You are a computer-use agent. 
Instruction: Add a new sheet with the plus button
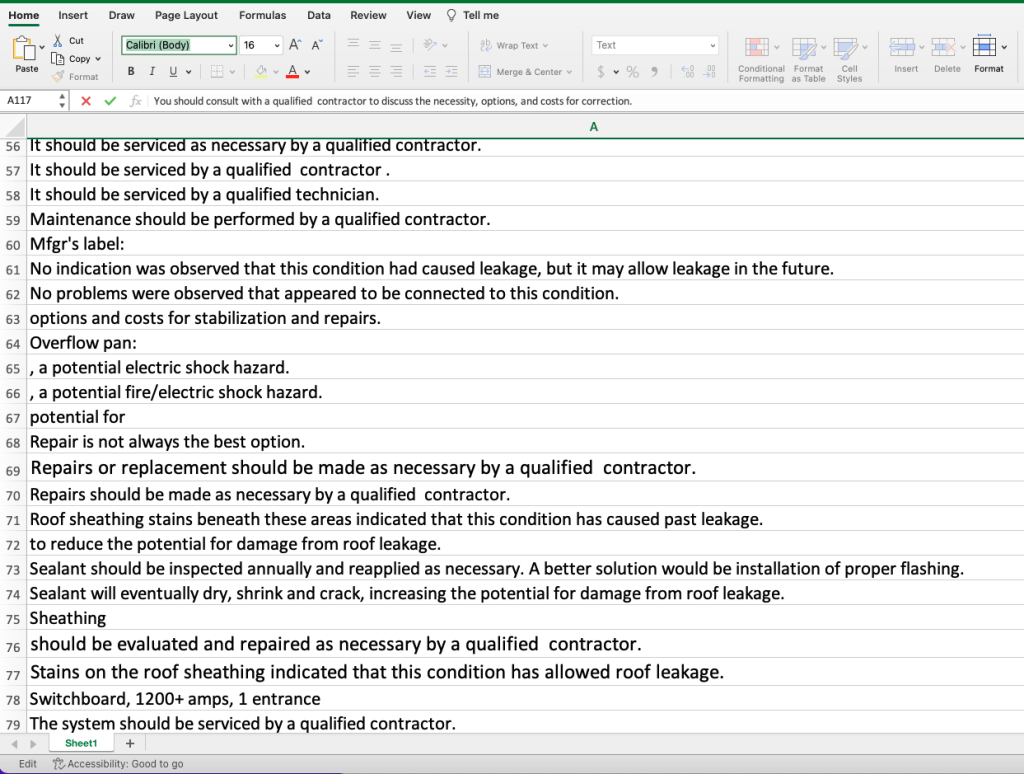coord(128,743)
